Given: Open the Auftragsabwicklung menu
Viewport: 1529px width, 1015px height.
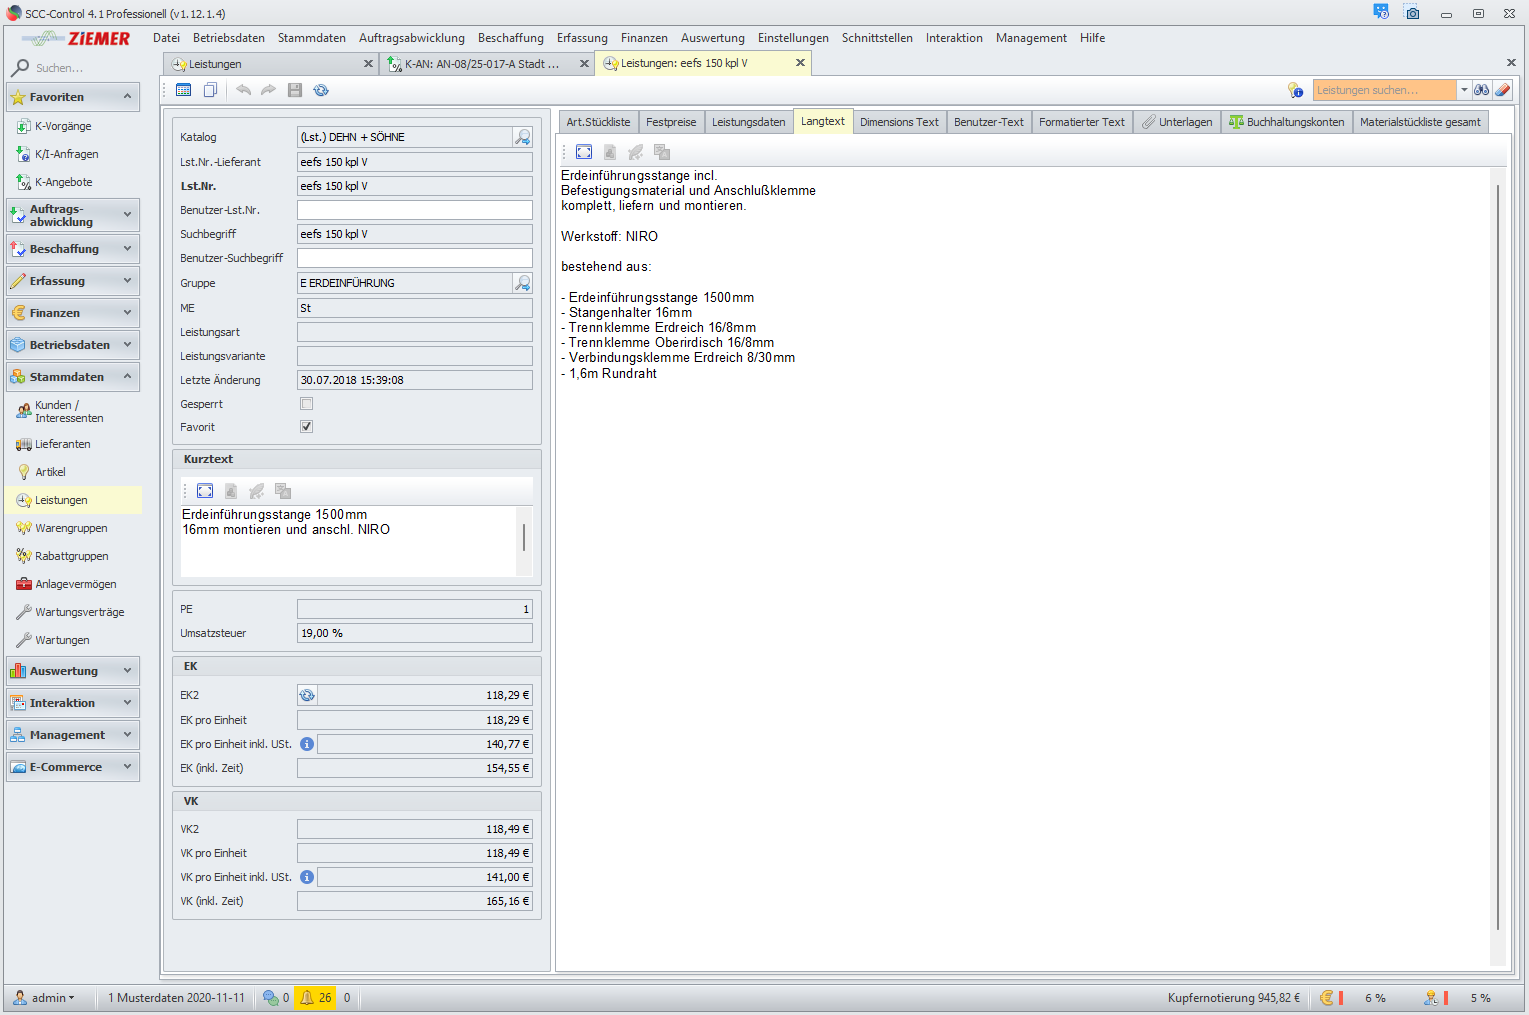Looking at the screenshot, I should 411,38.
